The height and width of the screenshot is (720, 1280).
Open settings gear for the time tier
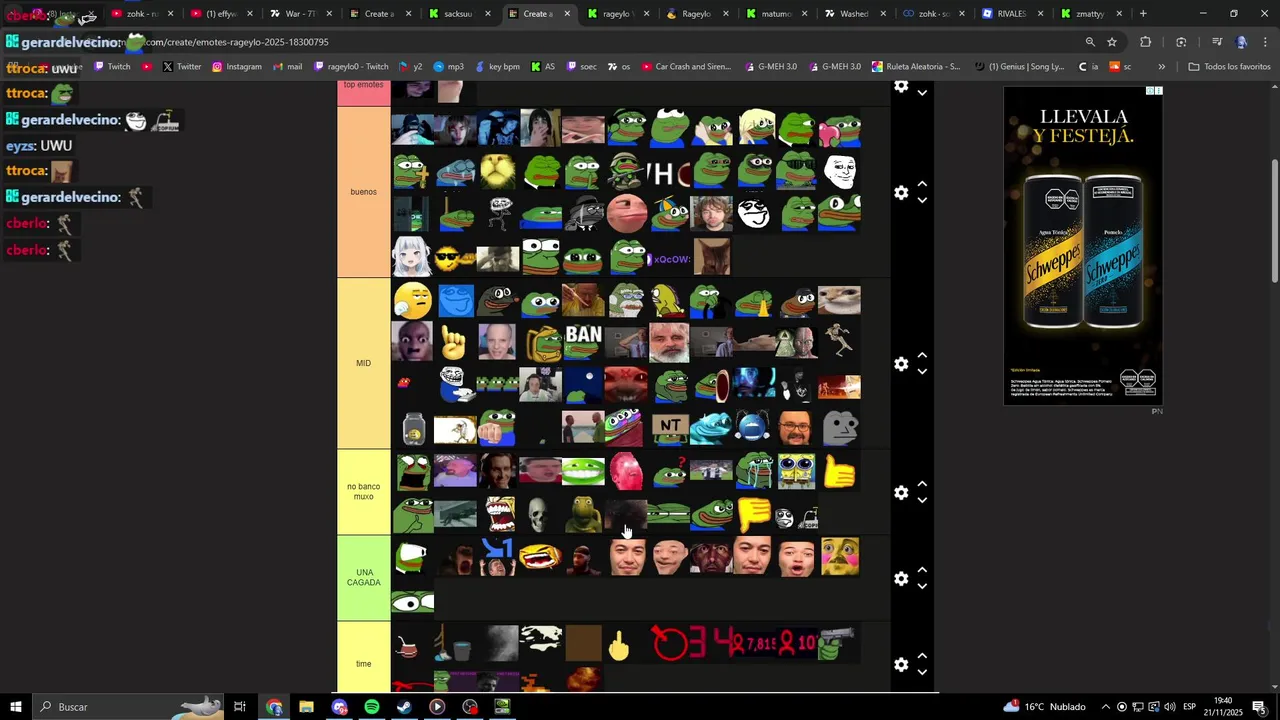tap(901, 664)
